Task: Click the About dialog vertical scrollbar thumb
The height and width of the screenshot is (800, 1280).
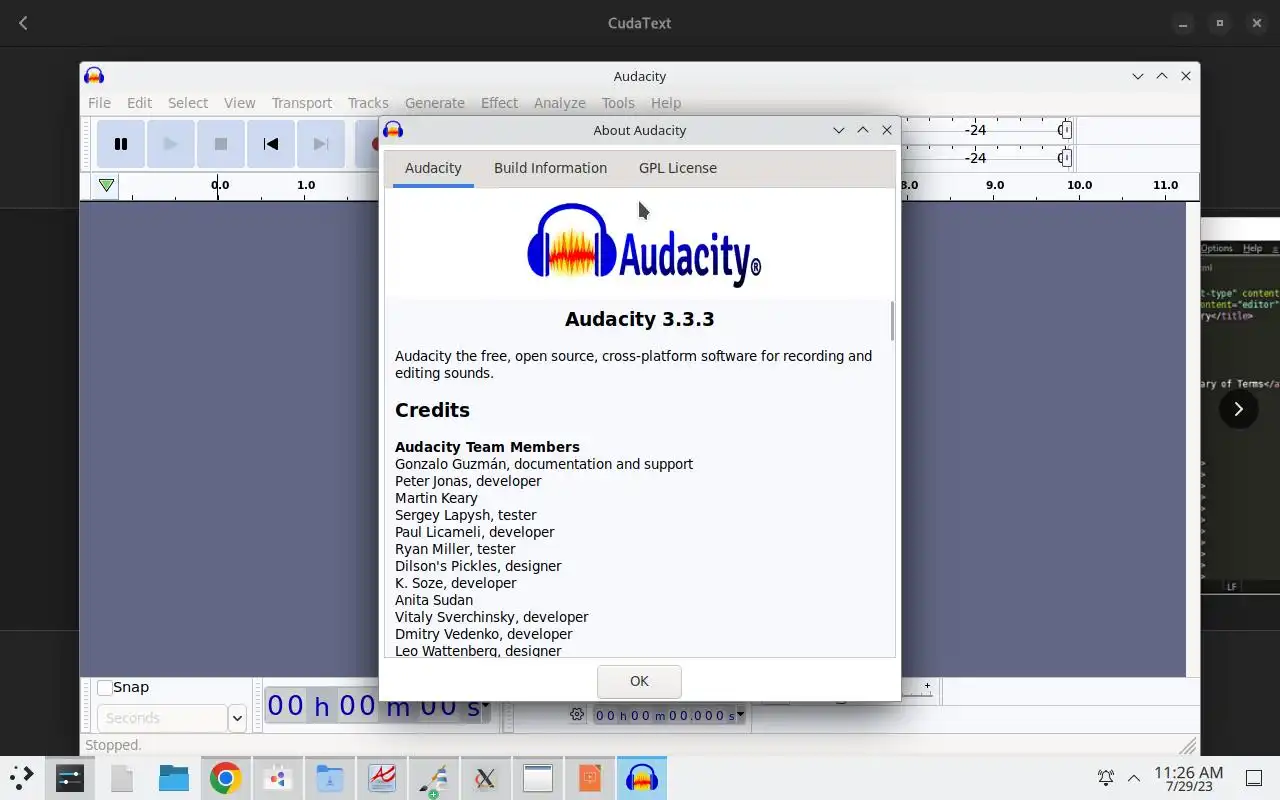Action: 892,320
